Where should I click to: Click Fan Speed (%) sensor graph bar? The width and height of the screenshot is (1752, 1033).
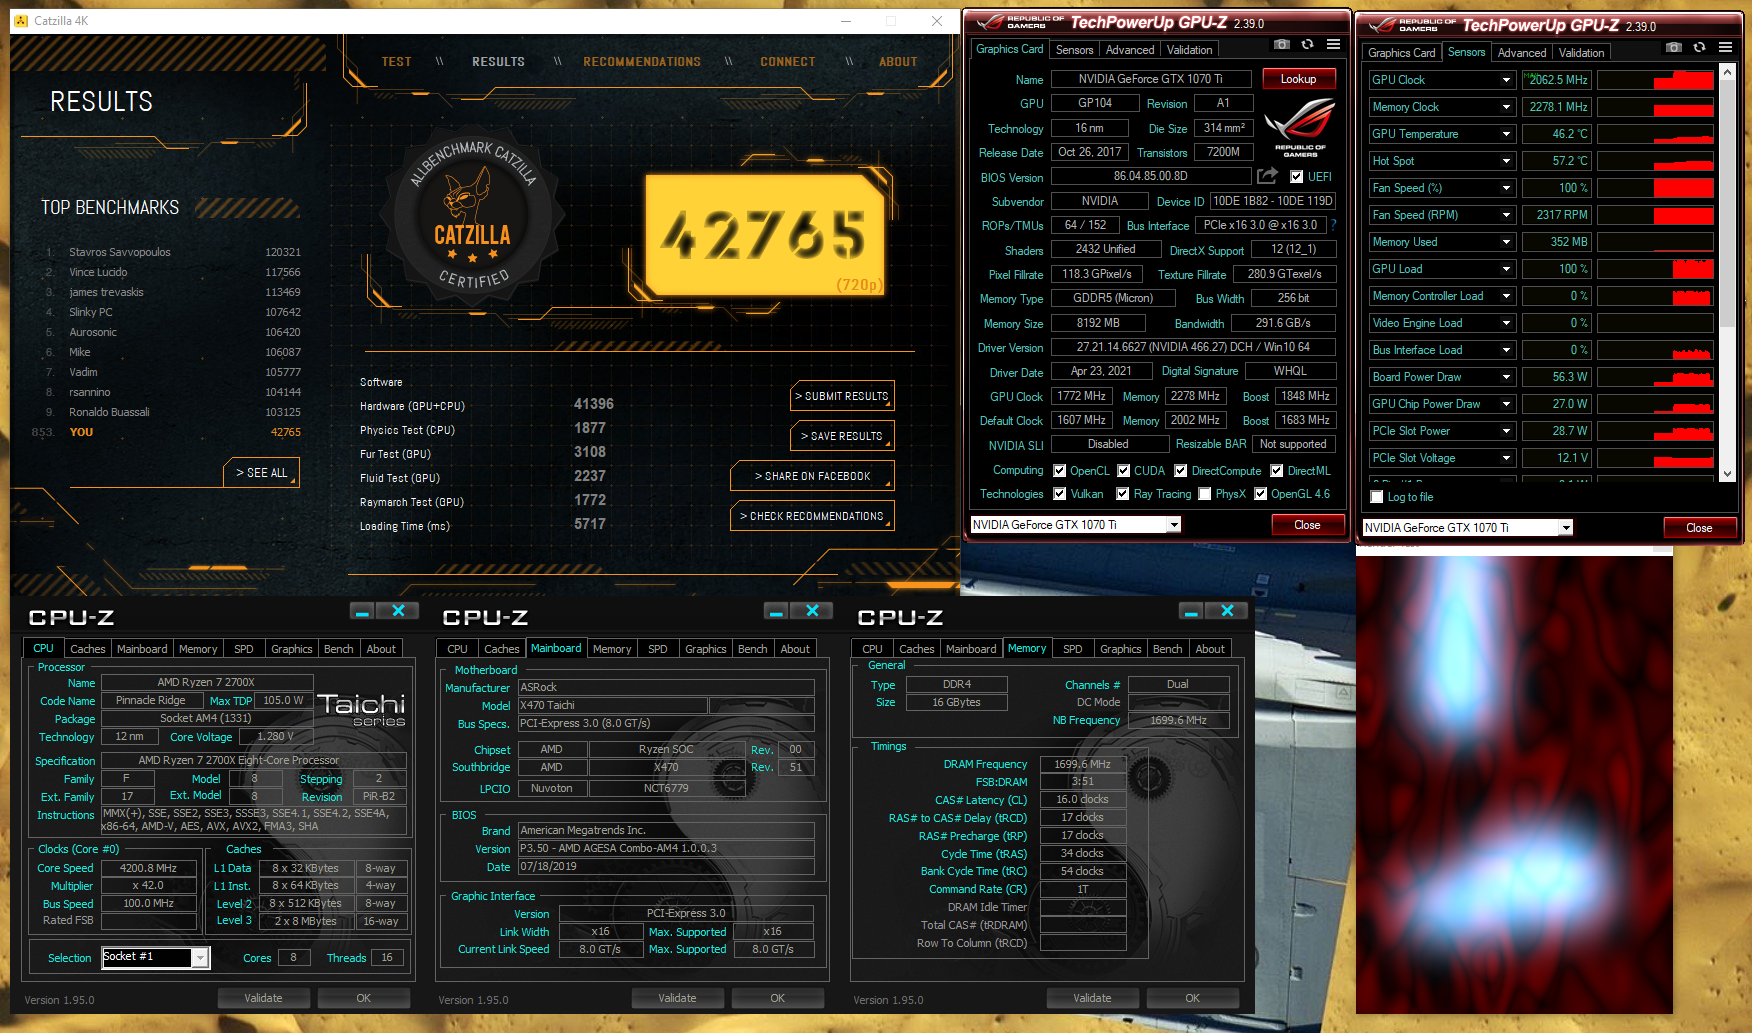click(1656, 188)
